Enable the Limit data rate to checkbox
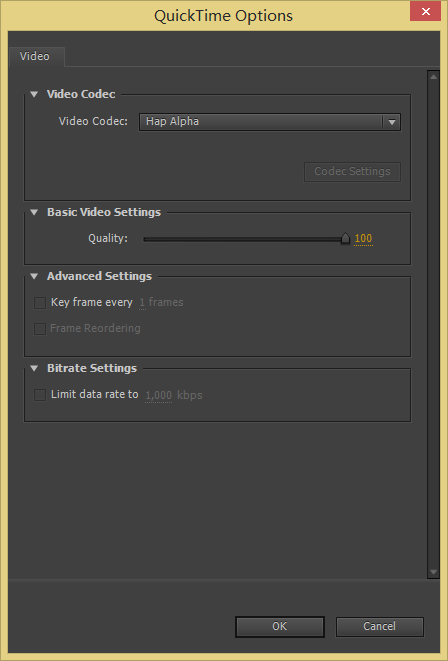 40,395
